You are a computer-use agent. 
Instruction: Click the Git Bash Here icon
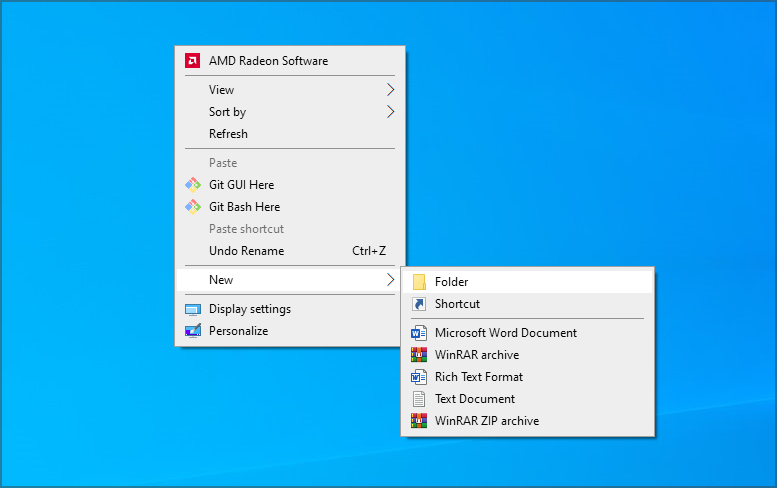[x=193, y=207]
